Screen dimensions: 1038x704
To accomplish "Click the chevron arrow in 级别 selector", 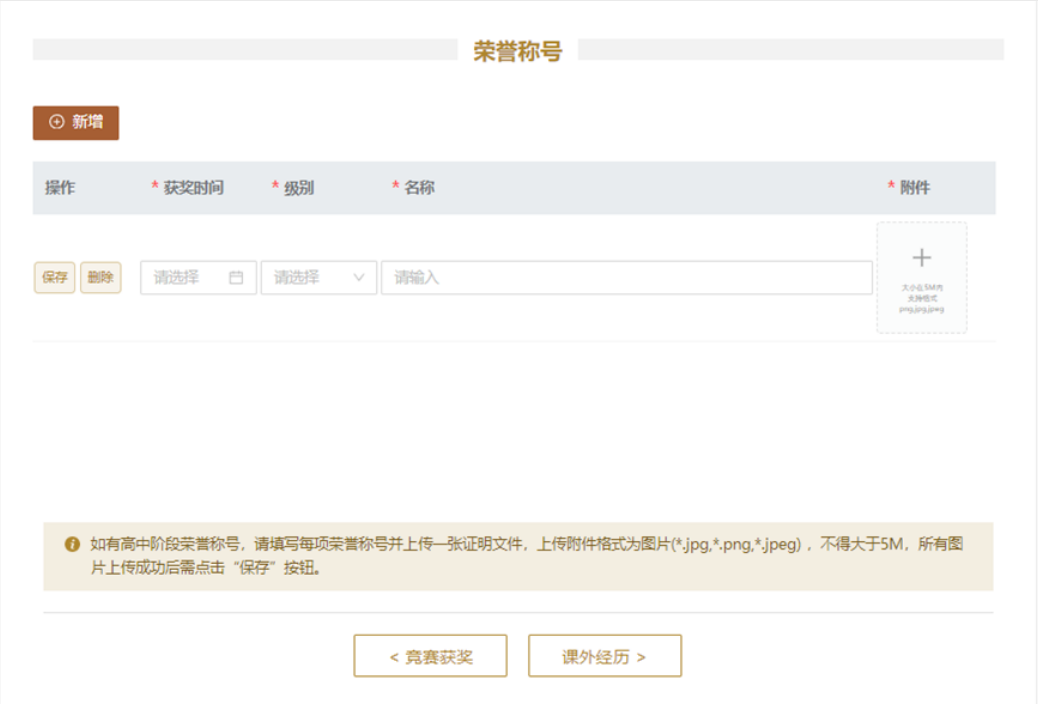I will [x=359, y=278].
